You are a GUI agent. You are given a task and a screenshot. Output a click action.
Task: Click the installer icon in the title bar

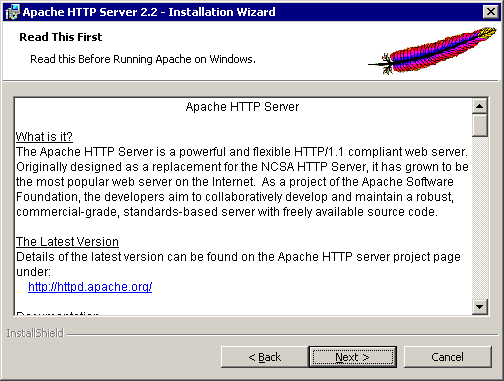click(x=12, y=12)
